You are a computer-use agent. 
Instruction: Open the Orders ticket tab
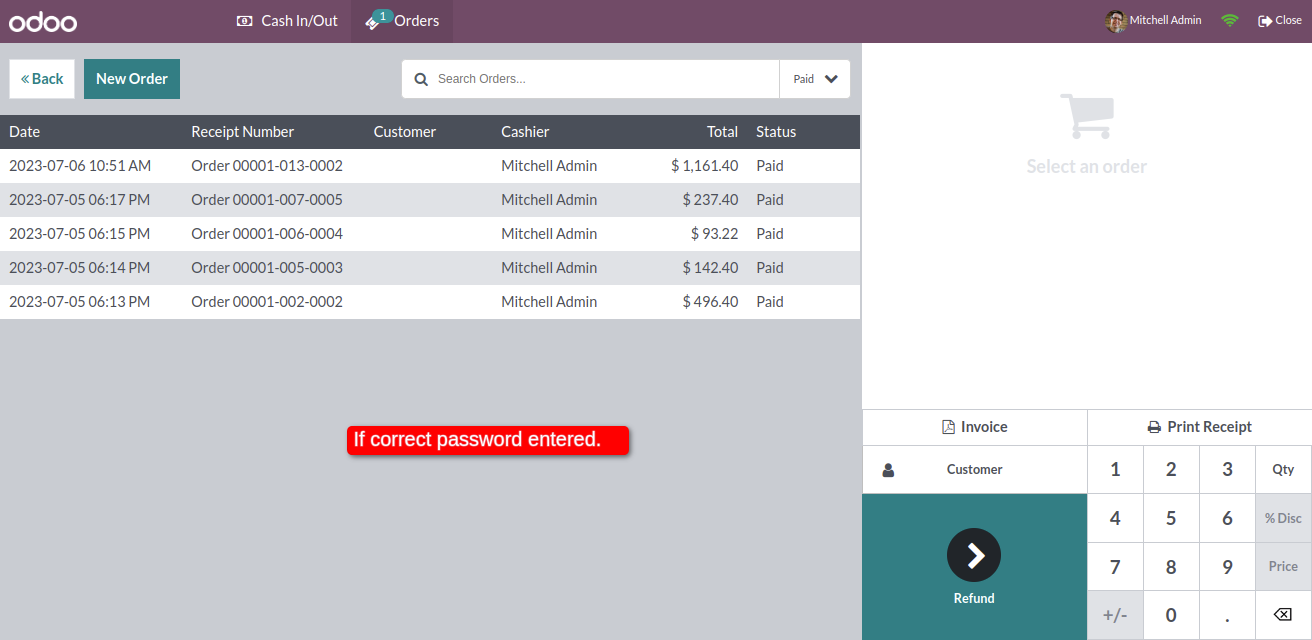point(402,21)
